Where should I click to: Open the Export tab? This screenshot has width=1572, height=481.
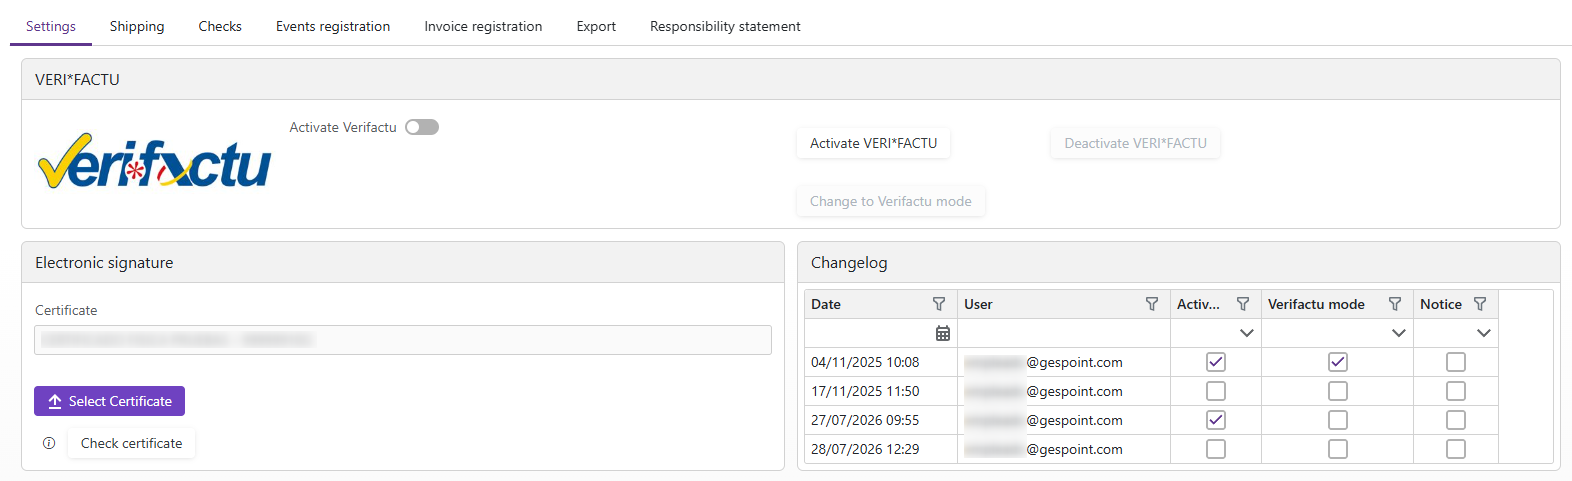tap(596, 26)
